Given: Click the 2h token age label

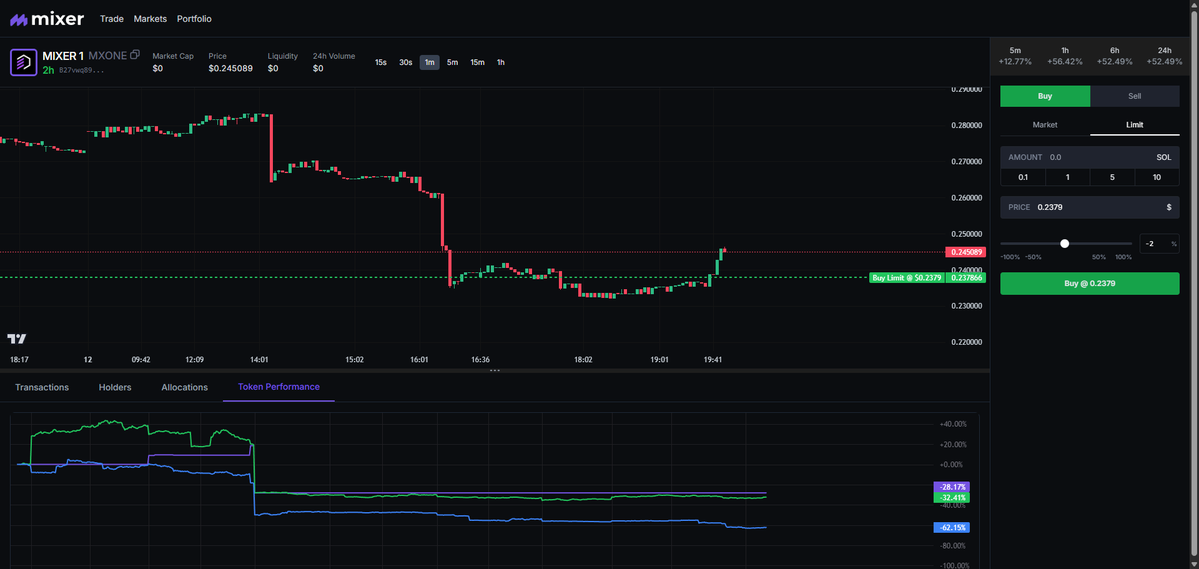Looking at the screenshot, I should pos(48,70).
